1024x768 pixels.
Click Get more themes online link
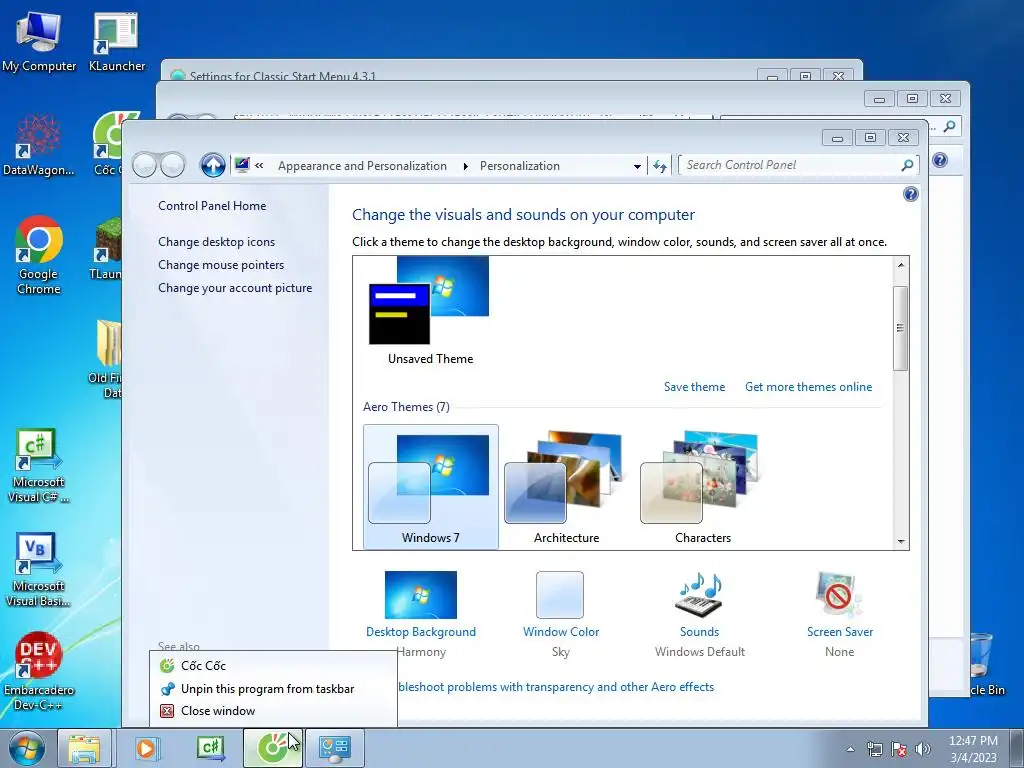pyautogui.click(x=808, y=387)
